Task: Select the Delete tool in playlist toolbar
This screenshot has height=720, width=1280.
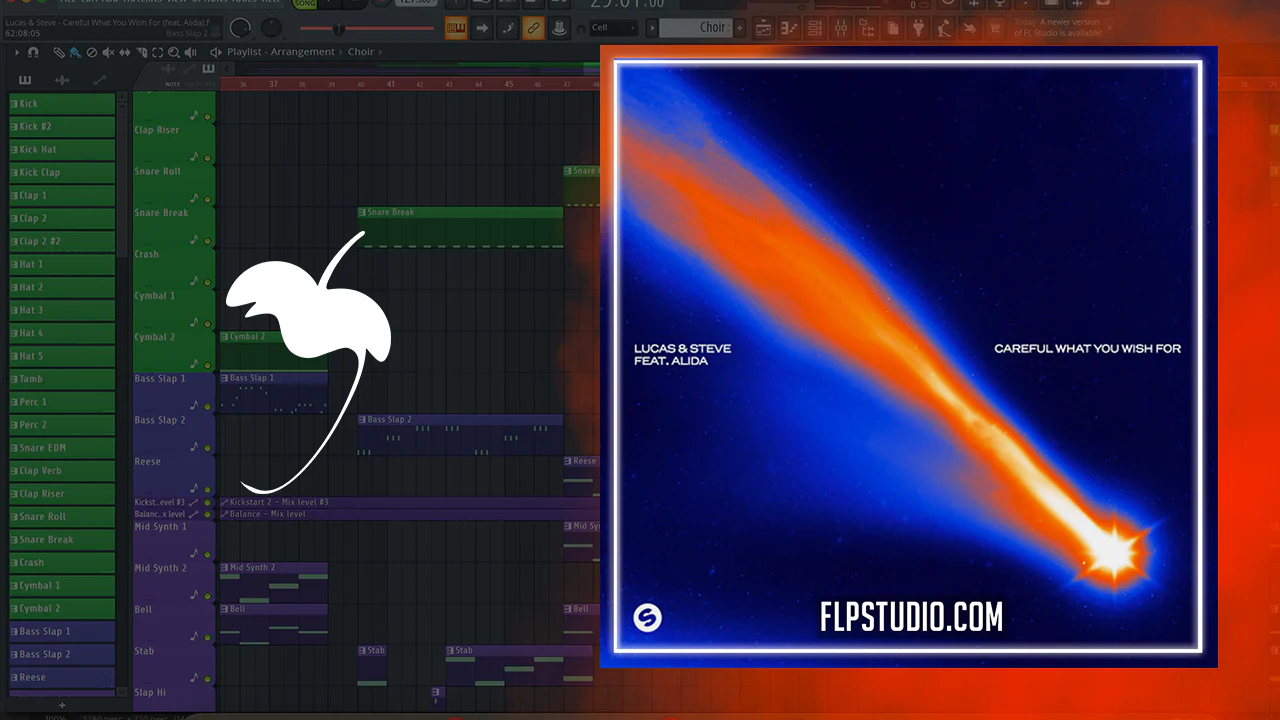Action: coord(92,52)
